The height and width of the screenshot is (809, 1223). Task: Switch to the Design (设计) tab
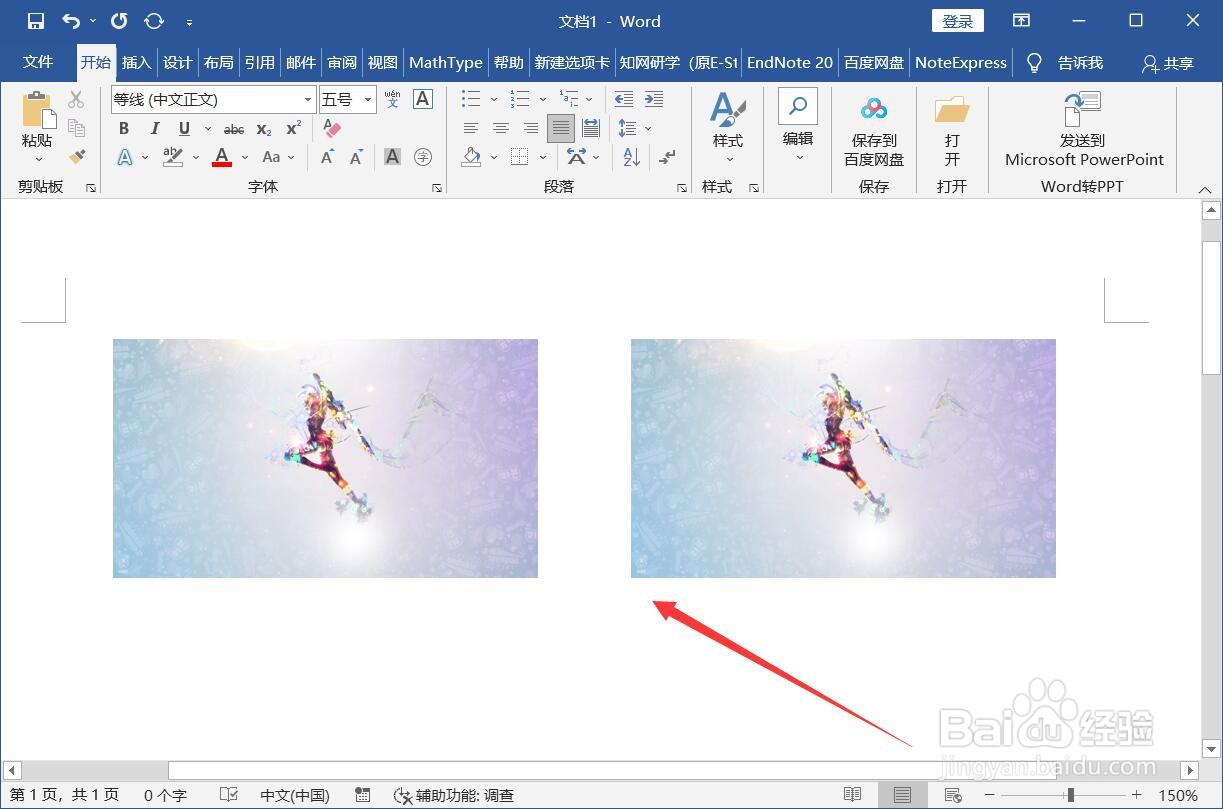point(177,62)
